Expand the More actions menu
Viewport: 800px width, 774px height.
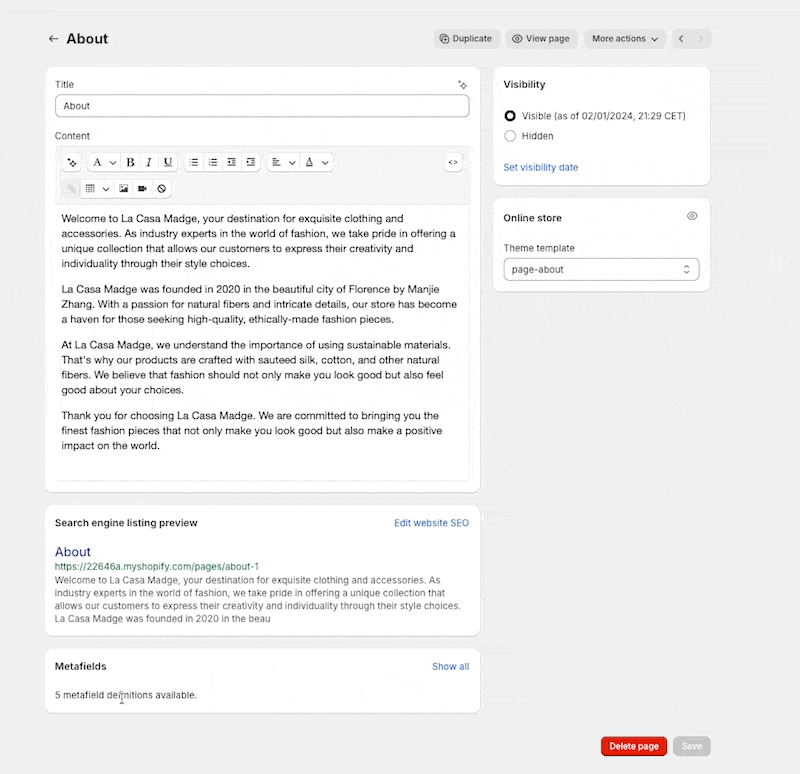(x=625, y=39)
